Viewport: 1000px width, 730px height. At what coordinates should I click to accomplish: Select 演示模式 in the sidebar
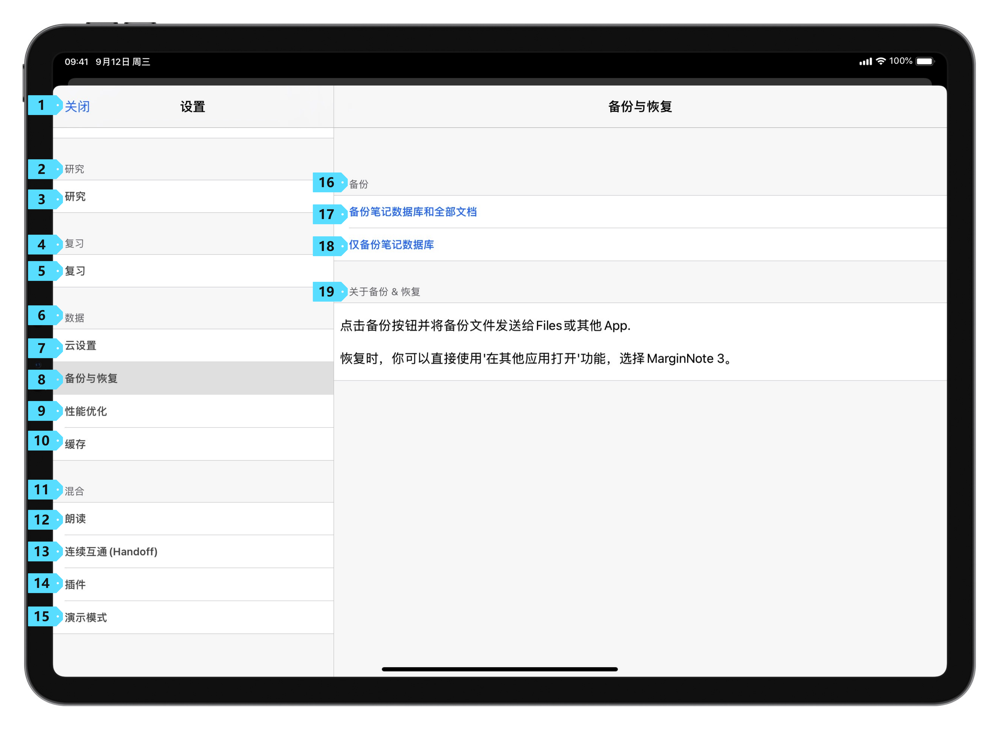(190, 617)
